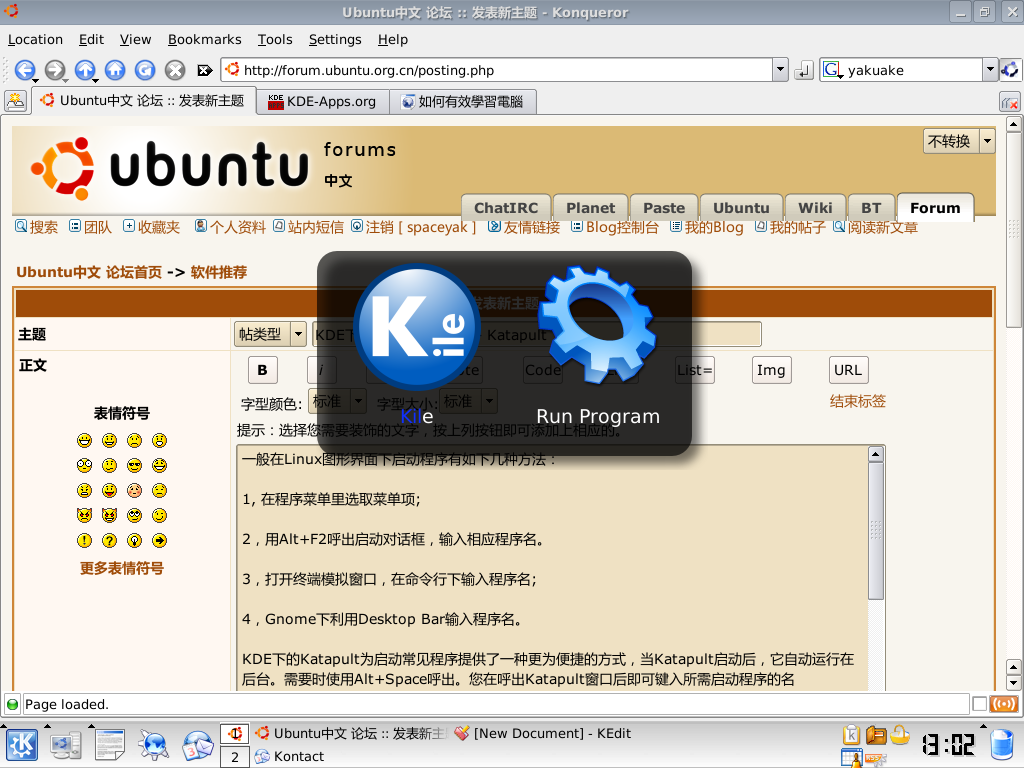
Task: Click the desktop computer panel icon
Action: click(66, 745)
